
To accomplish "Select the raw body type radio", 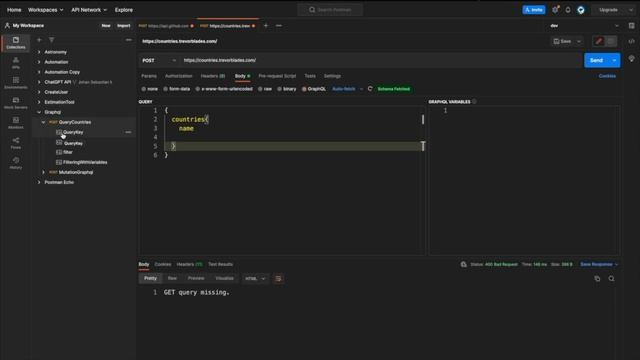I will (260, 89).
